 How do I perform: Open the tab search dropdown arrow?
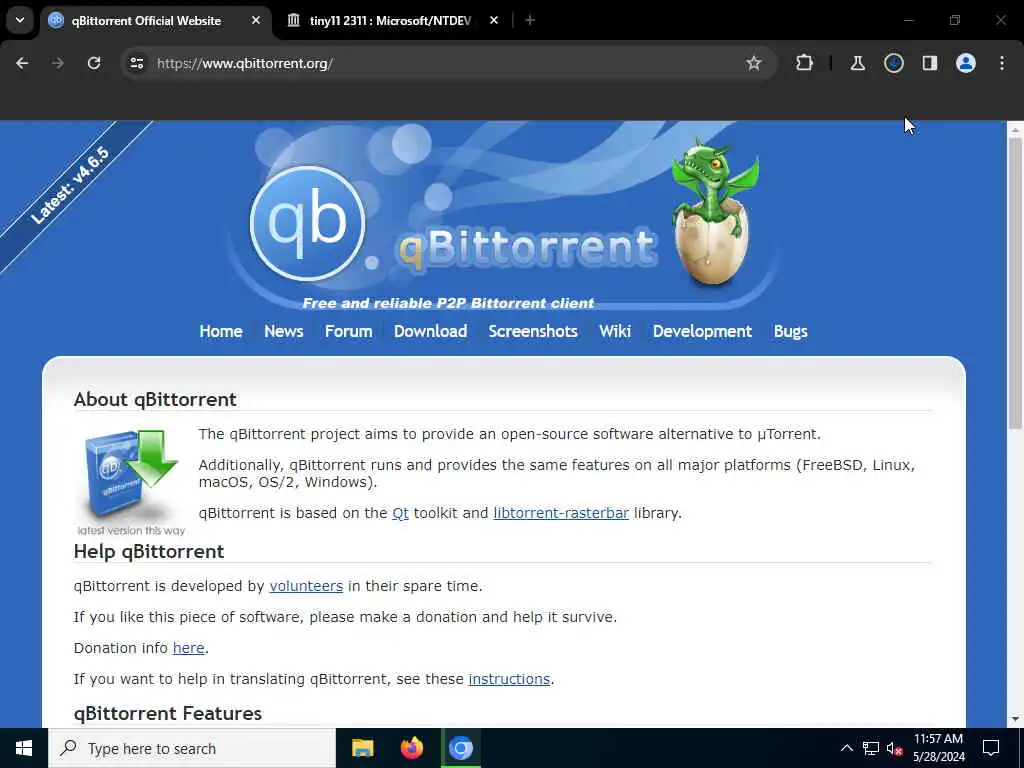click(x=20, y=20)
